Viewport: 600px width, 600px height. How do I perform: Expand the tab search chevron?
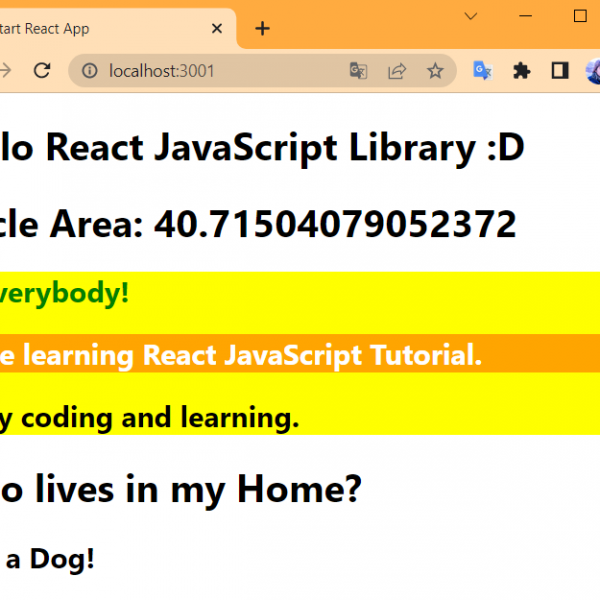[x=471, y=16]
